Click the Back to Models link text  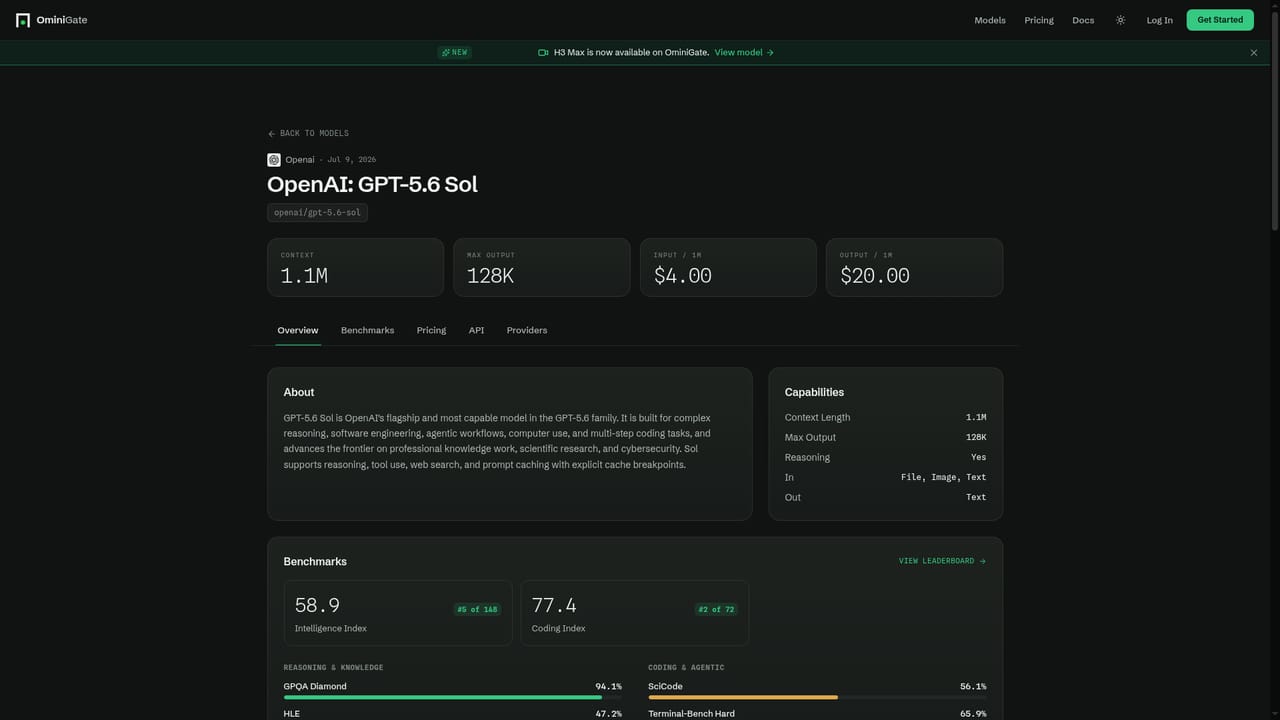[x=314, y=133]
